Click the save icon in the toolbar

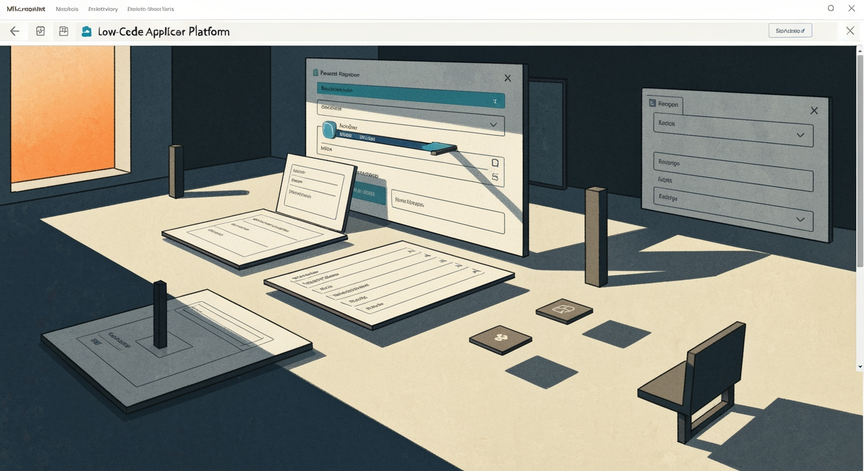click(x=63, y=31)
